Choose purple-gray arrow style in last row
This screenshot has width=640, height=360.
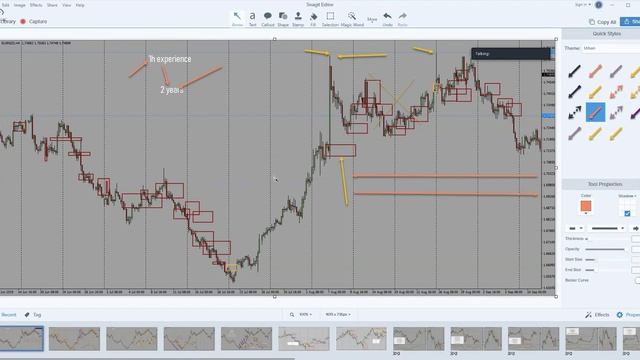(x=574, y=133)
